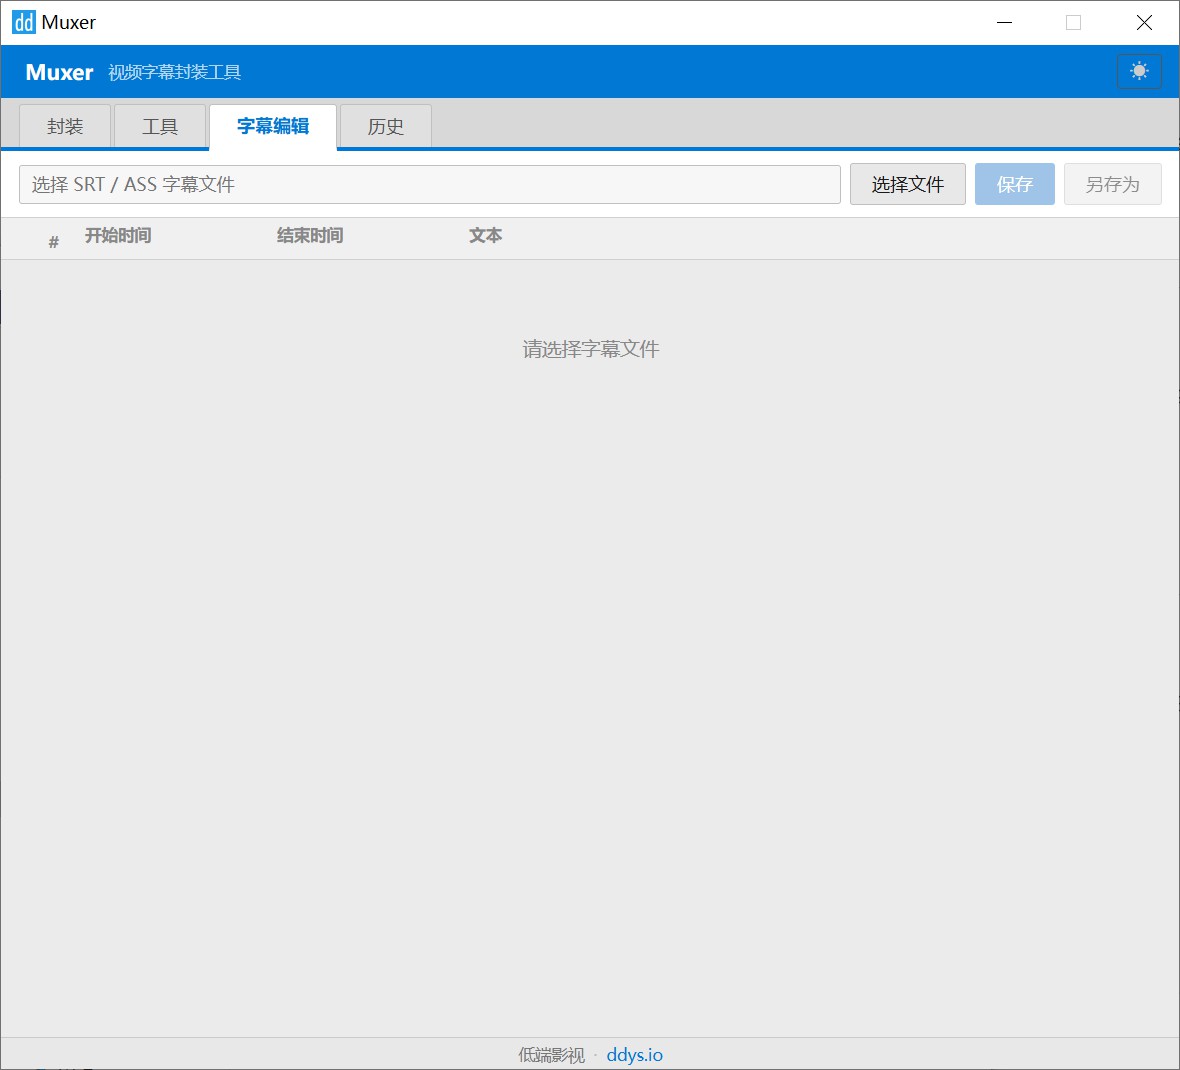Screen dimensions: 1180x1070
Task: Click the 开始时间 column header
Action: click(118, 236)
